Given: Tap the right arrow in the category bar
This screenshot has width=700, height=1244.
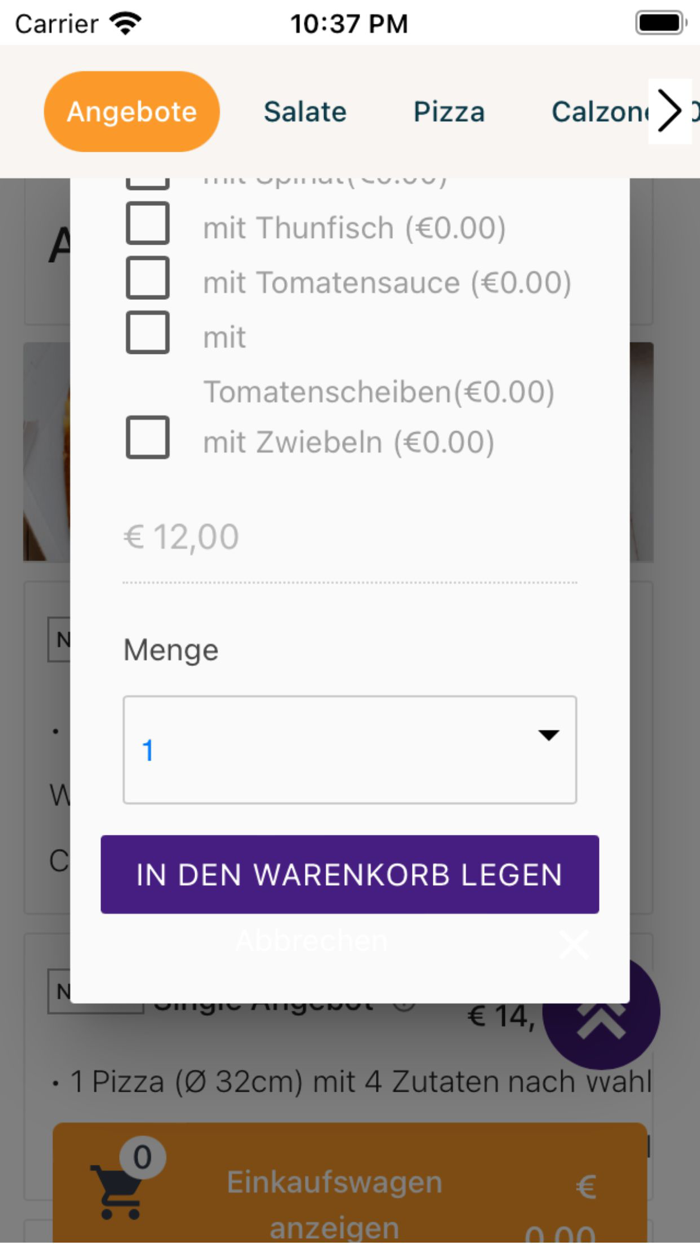Looking at the screenshot, I should (x=670, y=111).
